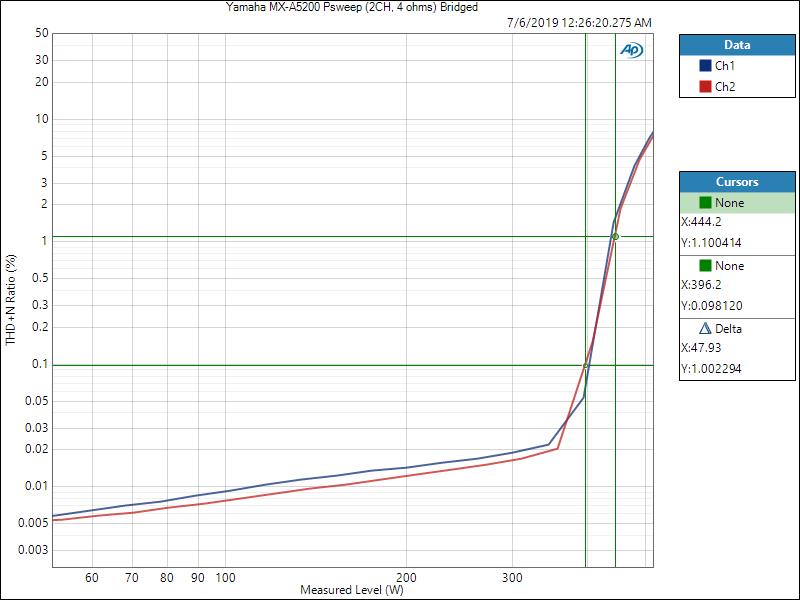Click the Delta X:47.93 value
800x600 pixels.
click(x=705, y=349)
